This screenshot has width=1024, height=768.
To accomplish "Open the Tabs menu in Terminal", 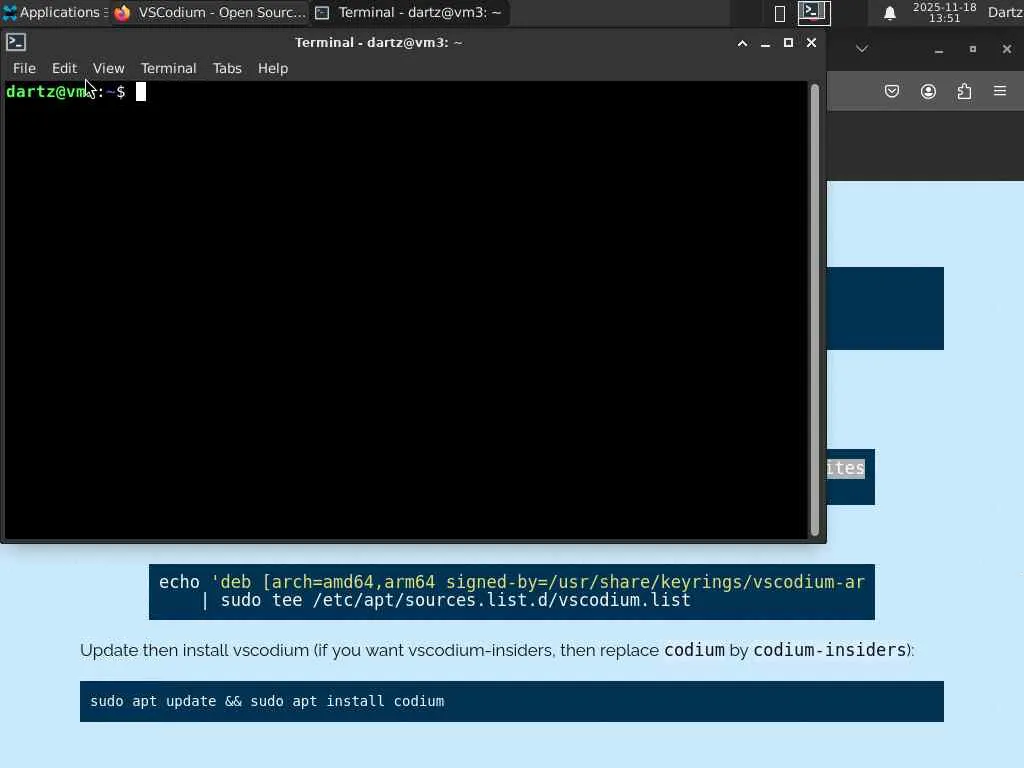I will pyautogui.click(x=227, y=68).
